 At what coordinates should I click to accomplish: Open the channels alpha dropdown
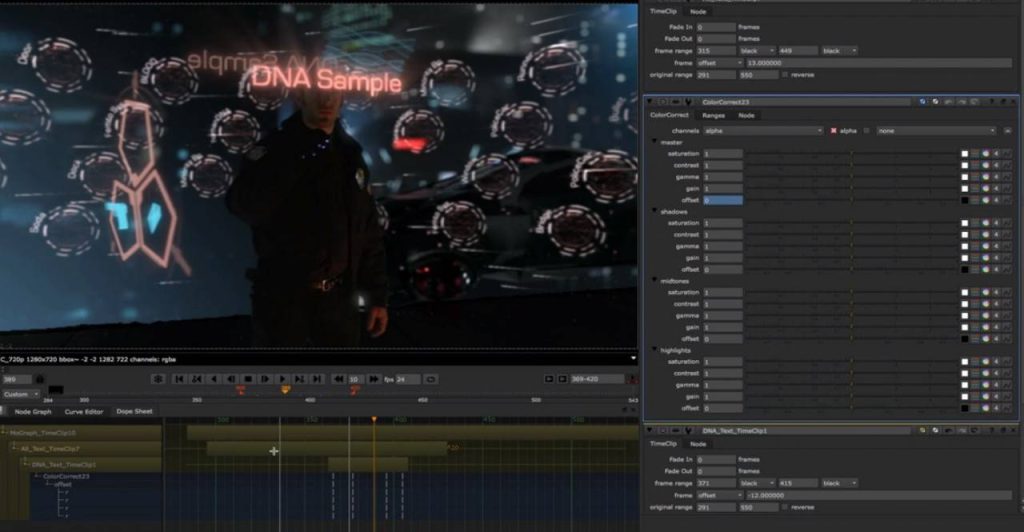[762, 131]
